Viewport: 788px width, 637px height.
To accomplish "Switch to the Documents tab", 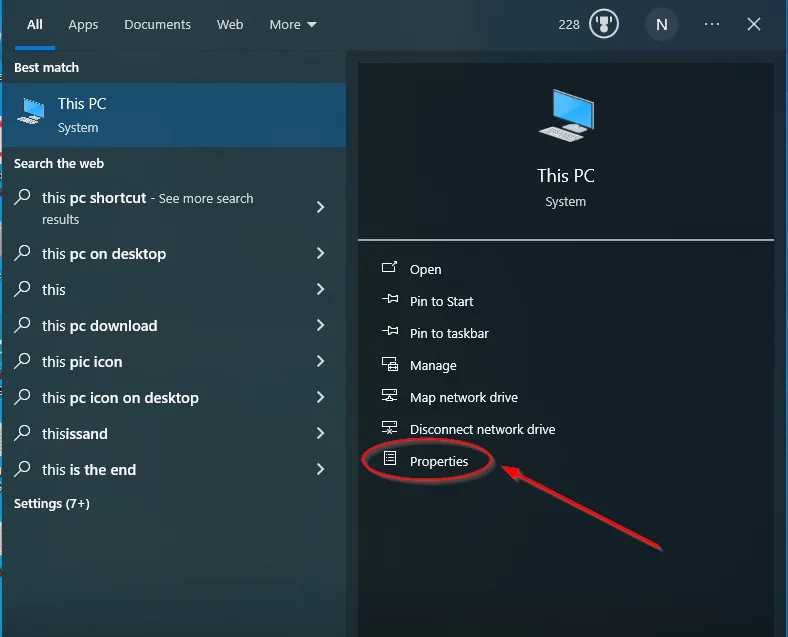I will coord(157,24).
